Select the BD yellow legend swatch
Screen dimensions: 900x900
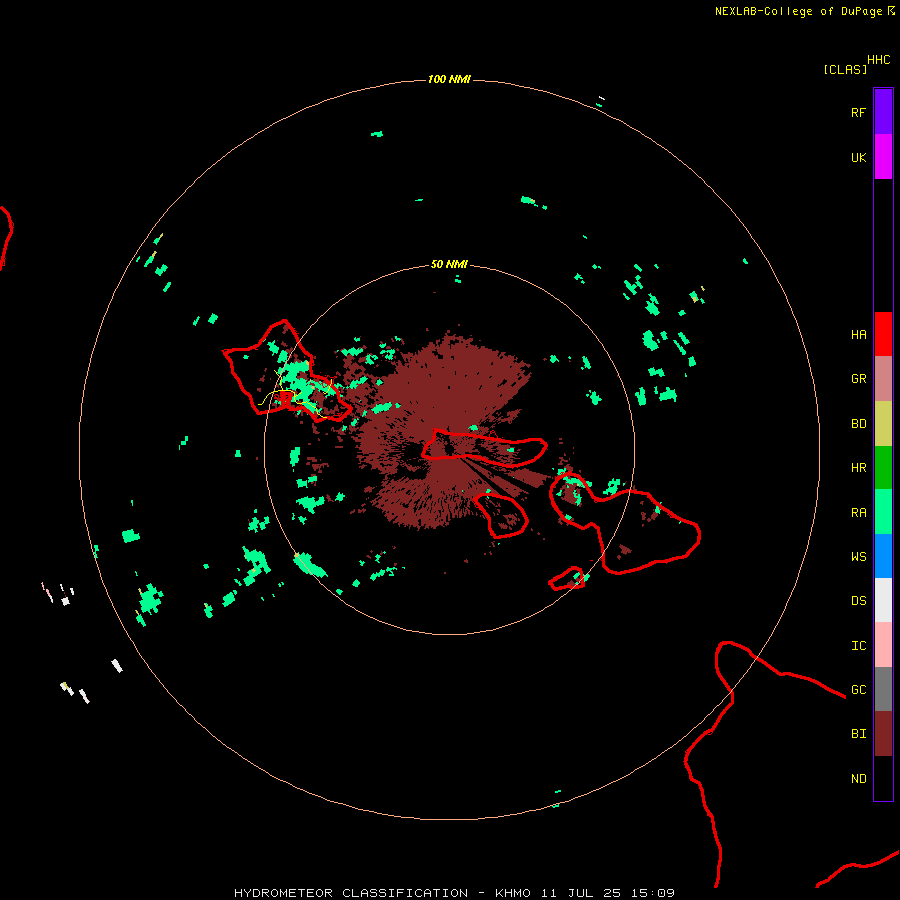click(883, 424)
